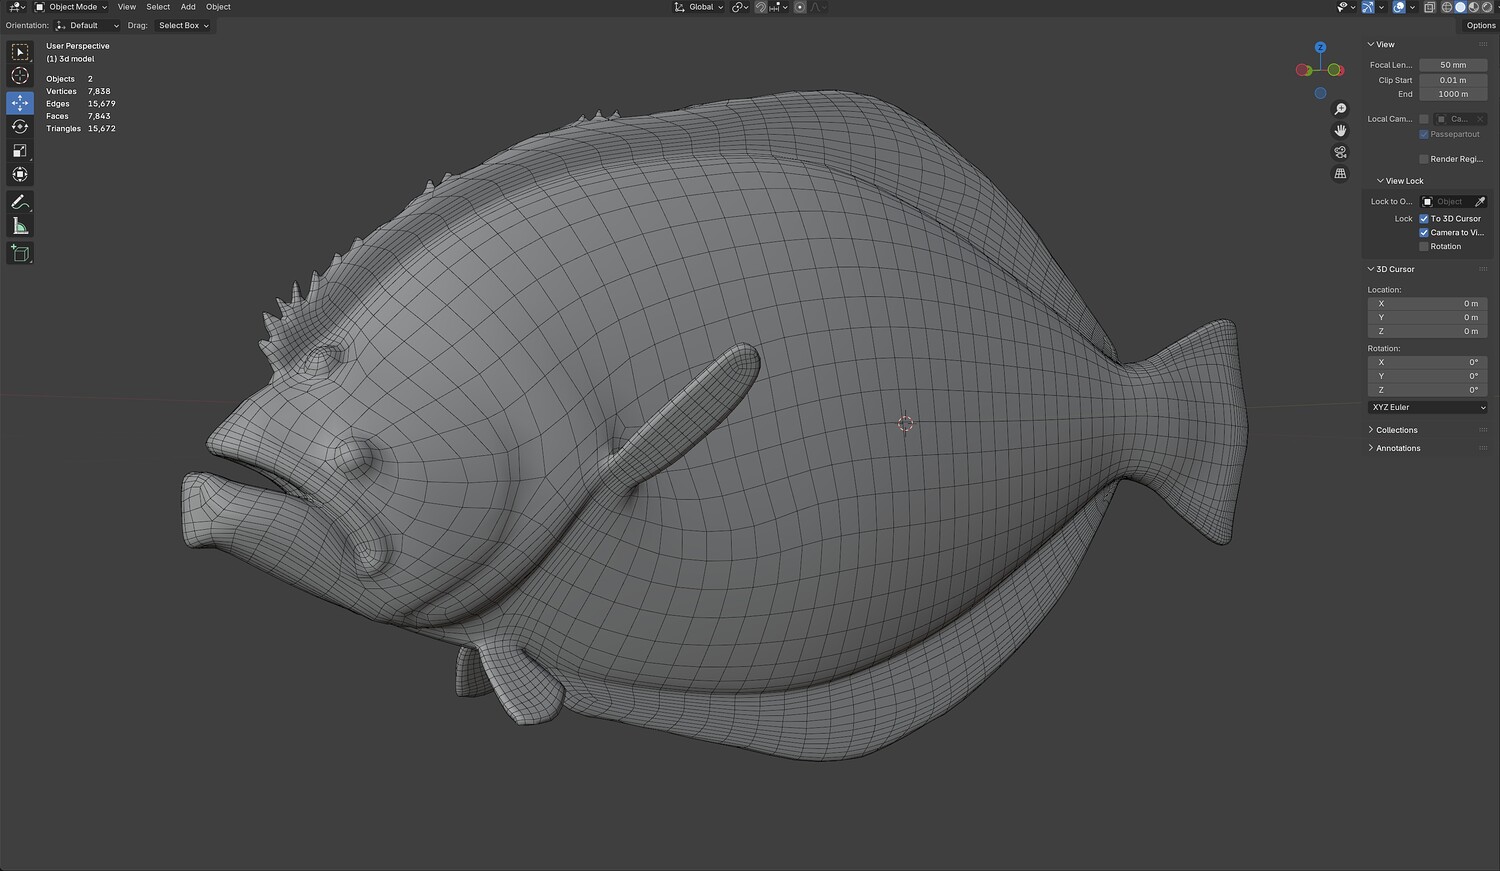The height and width of the screenshot is (871, 1500).
Task: Click the 3D Cursor Rotation Y field
Action: (x=1427, y=377)
